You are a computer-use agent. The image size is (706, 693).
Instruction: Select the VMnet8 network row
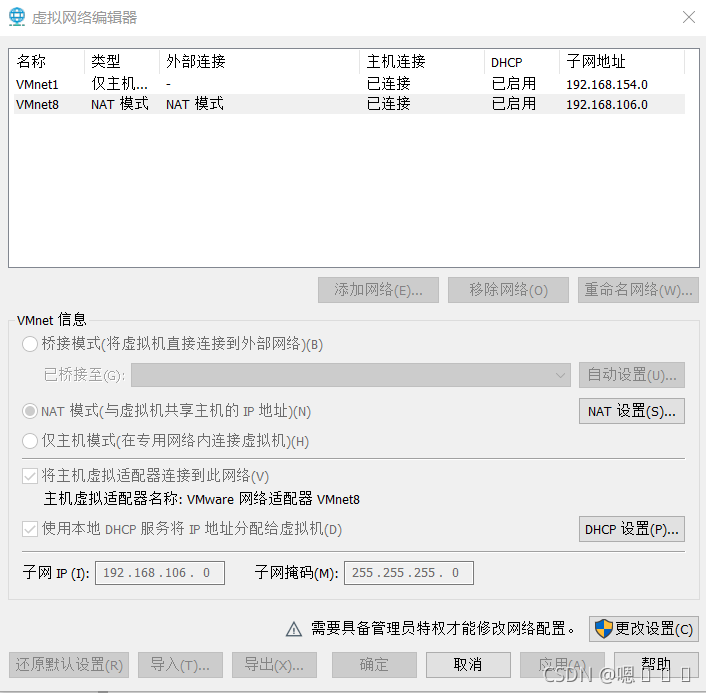(349, 104)
